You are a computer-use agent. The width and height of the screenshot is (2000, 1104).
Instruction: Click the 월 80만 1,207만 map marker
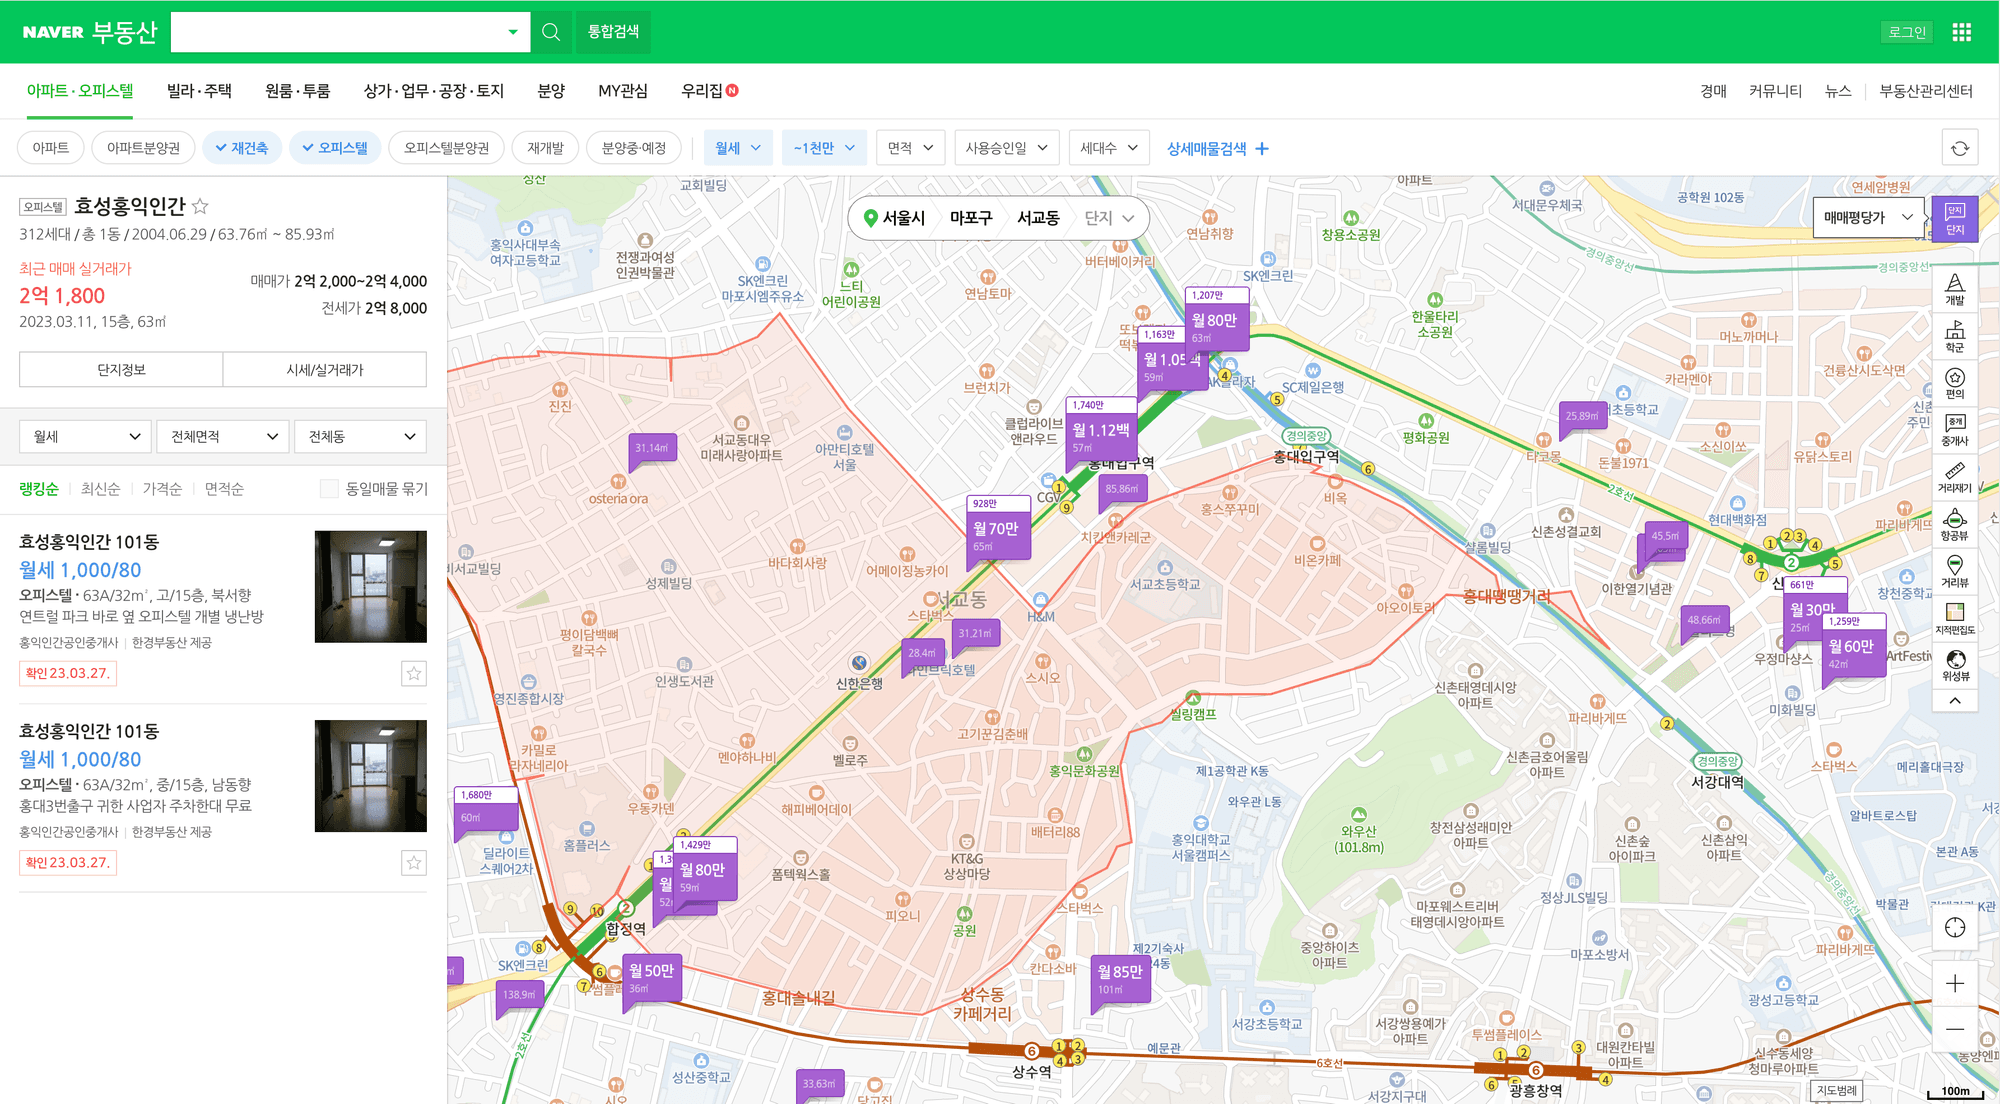1217,320
